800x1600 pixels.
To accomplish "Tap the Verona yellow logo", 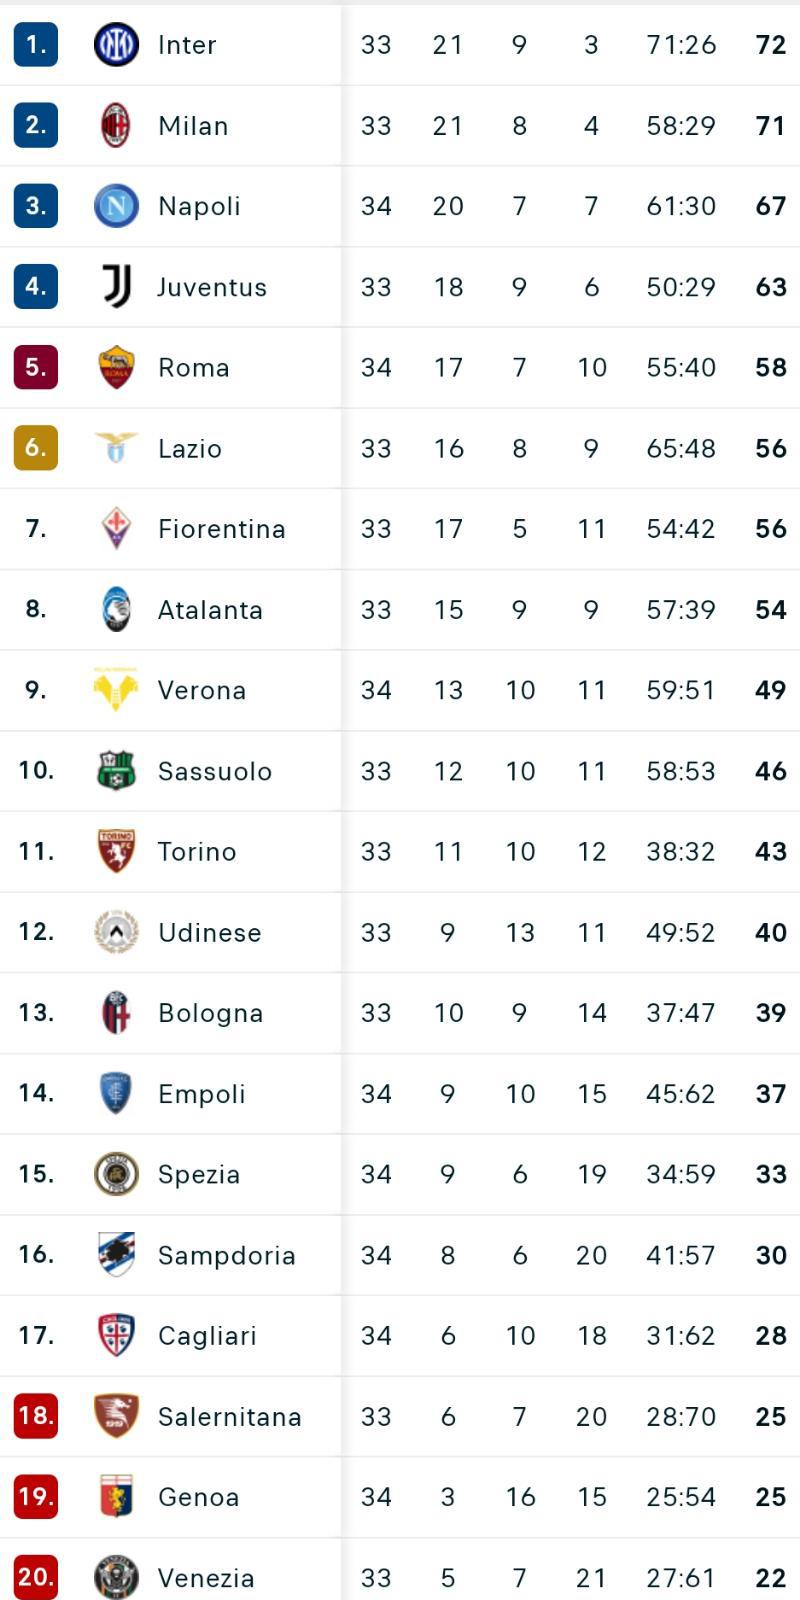I will pyautogui.click(x=116, y=690).
